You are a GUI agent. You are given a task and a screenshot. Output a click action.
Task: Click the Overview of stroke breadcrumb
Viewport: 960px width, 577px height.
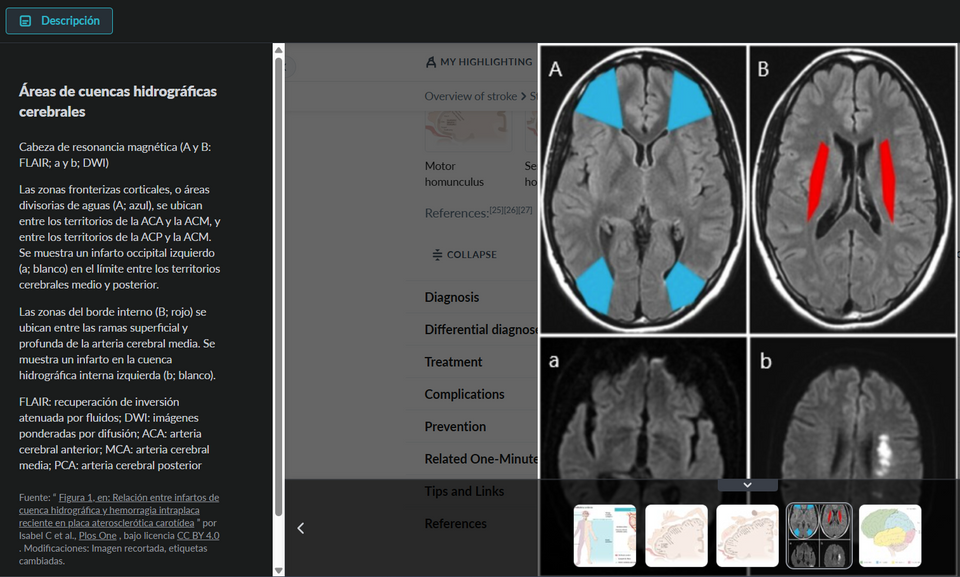470,96
